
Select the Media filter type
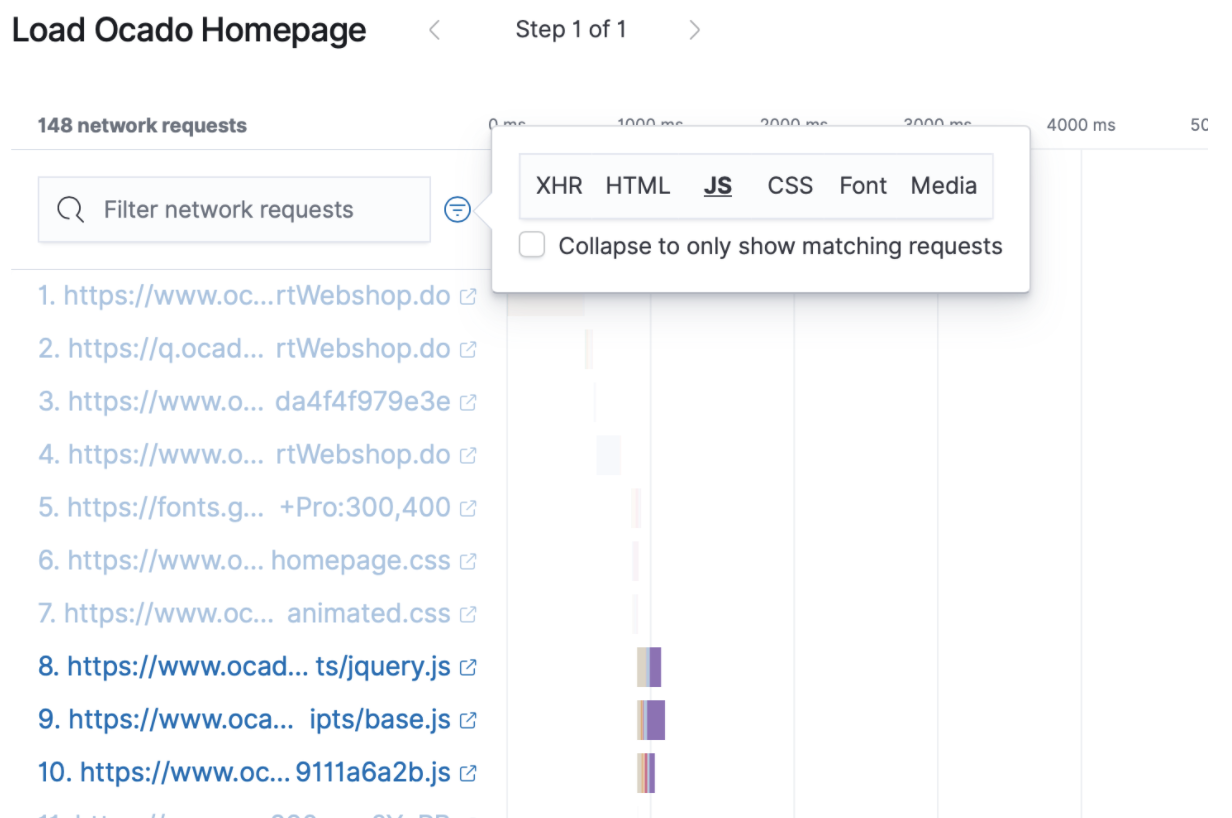point(943,186)
